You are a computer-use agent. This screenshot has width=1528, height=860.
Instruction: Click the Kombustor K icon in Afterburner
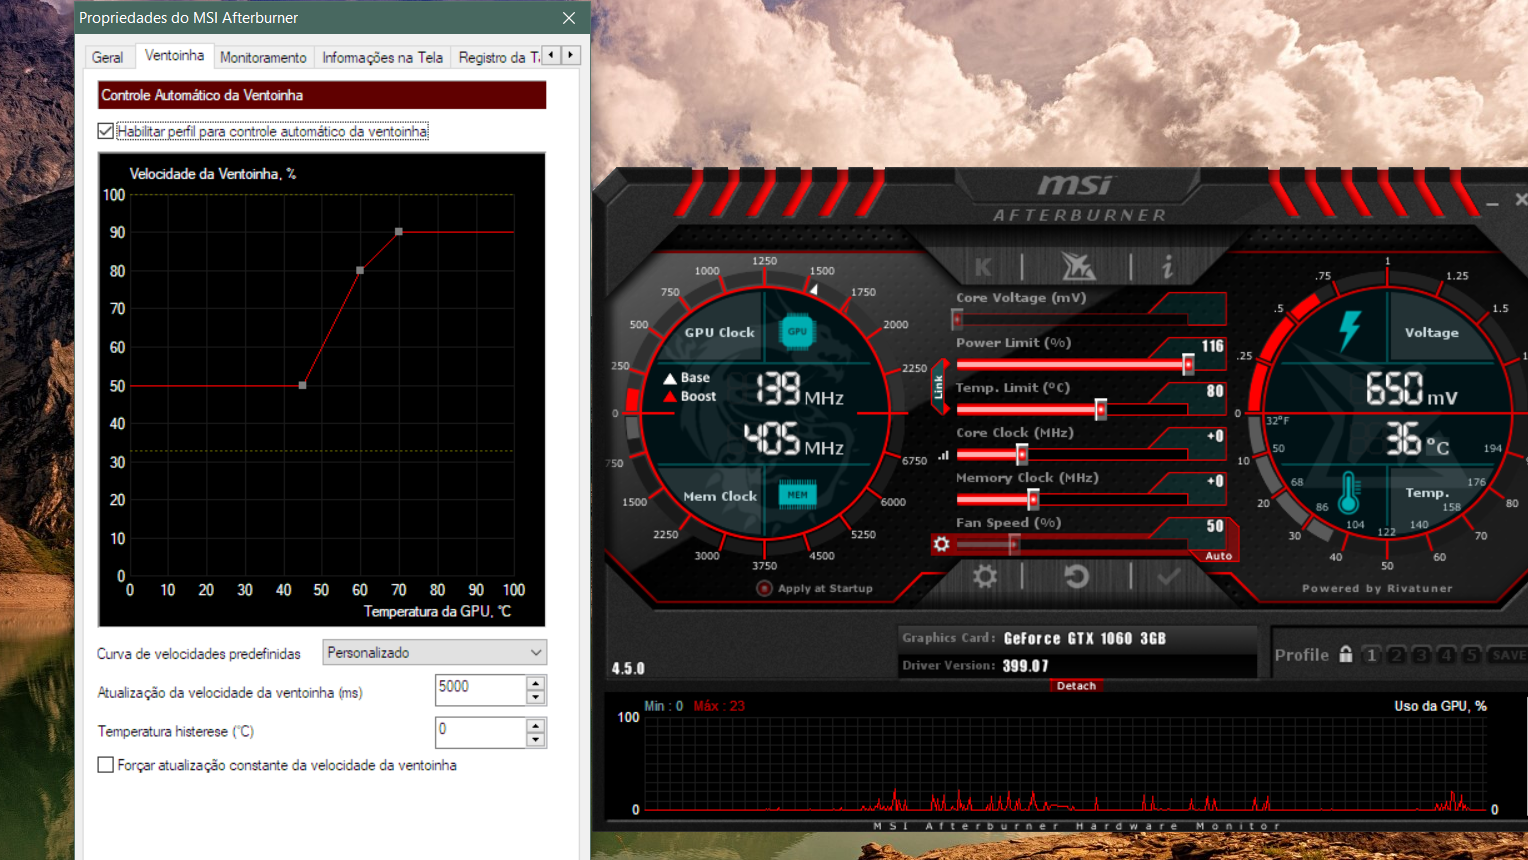click(x=983, y=267)
